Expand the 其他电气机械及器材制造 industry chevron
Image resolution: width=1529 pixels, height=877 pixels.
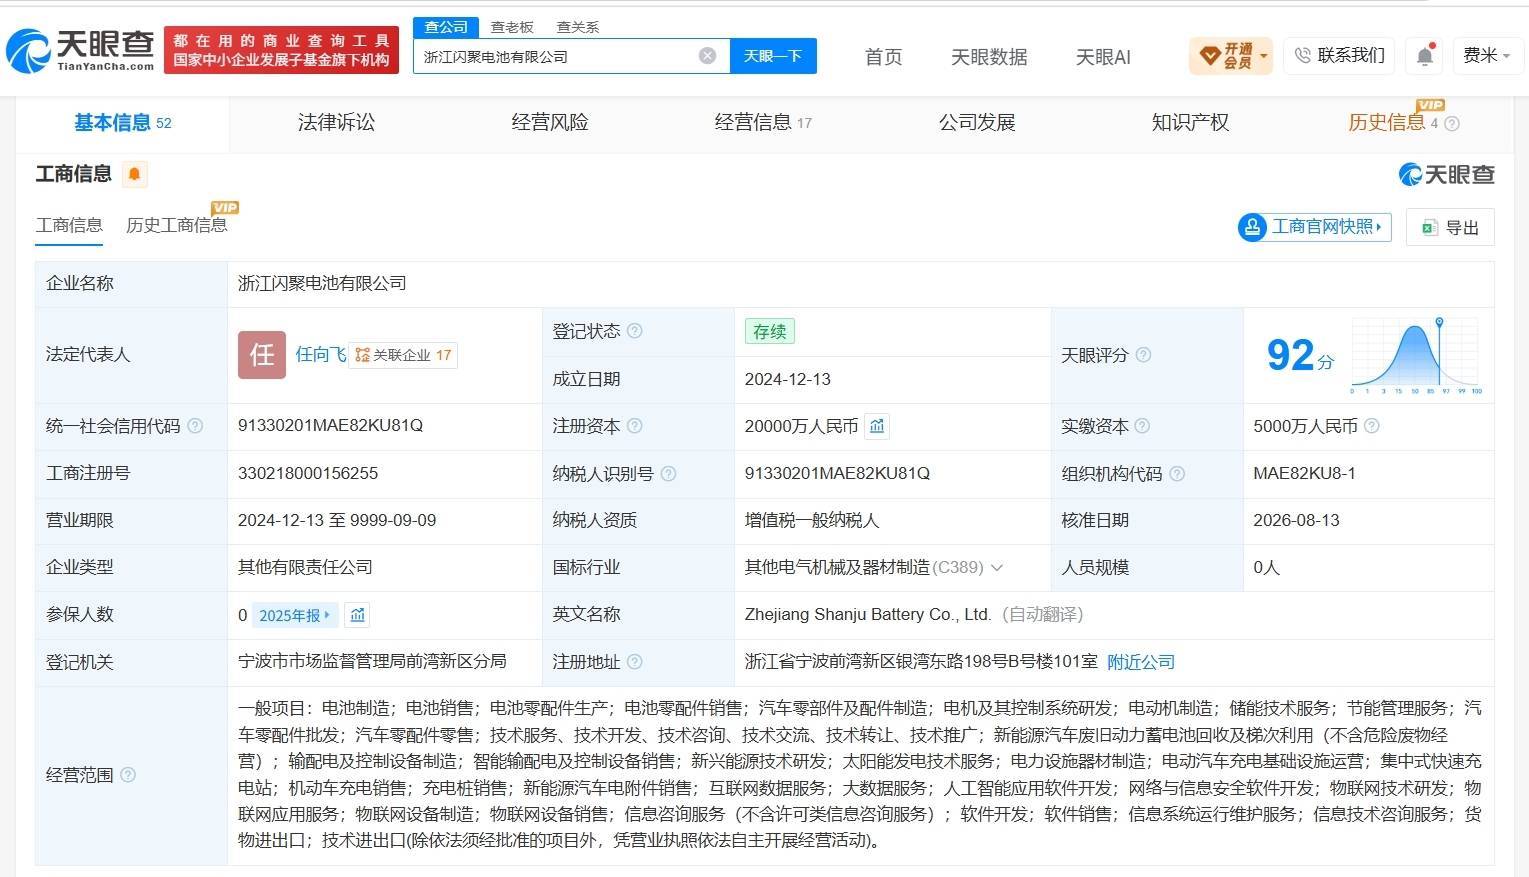point(996,568)
